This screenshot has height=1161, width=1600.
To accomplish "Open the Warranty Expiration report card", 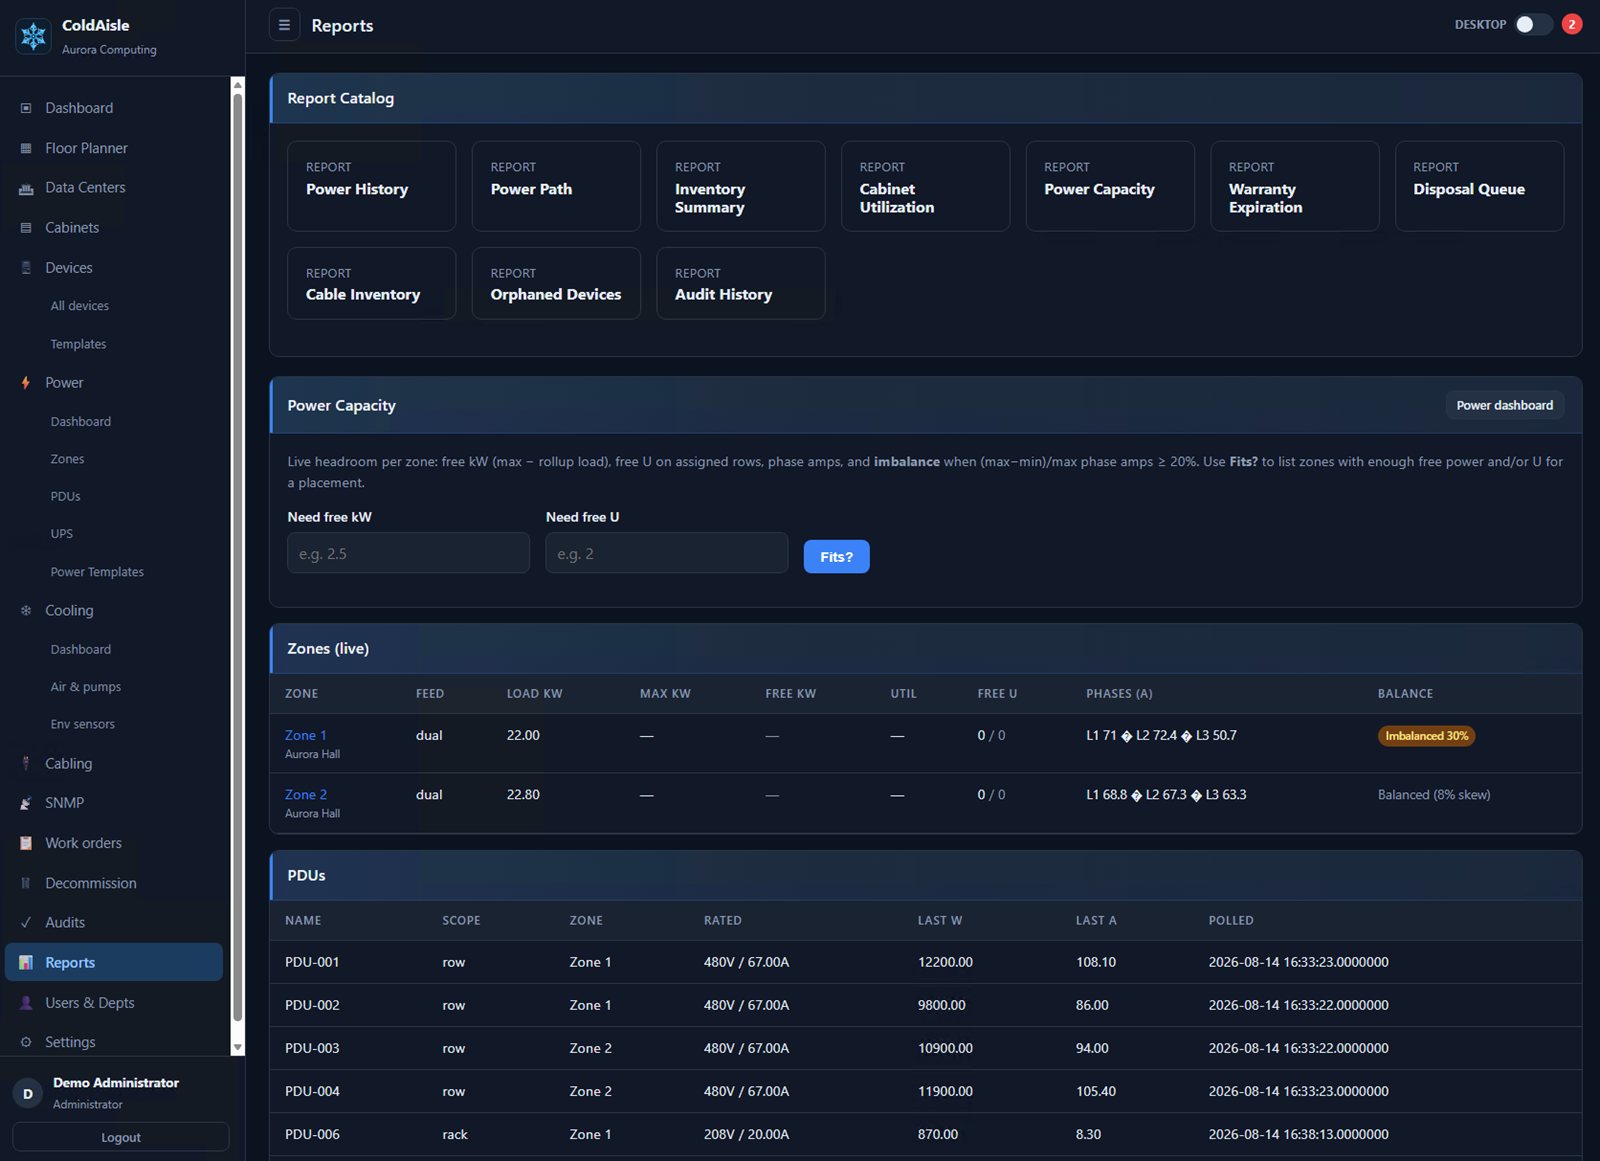I will (x=1295, y=186).
